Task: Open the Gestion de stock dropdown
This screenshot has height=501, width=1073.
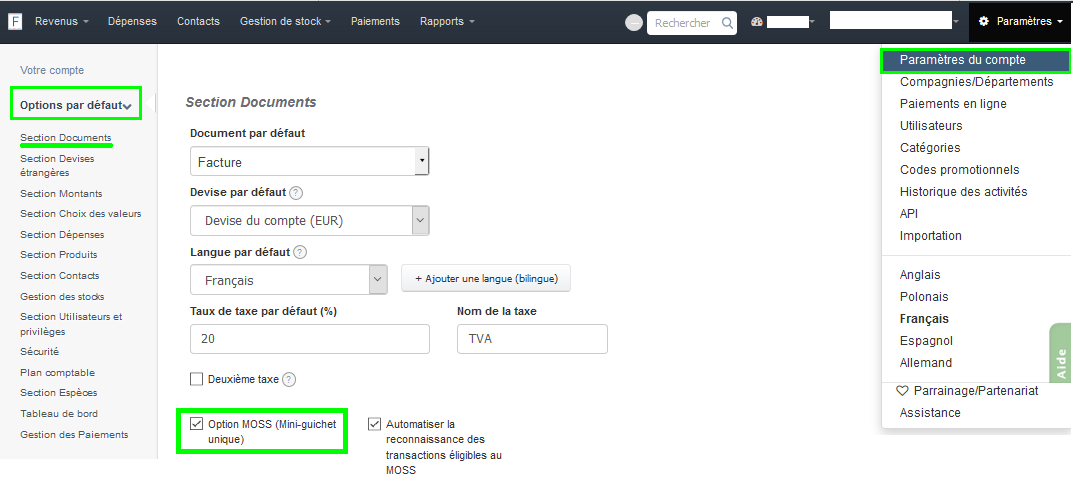Action: point(285,21)
